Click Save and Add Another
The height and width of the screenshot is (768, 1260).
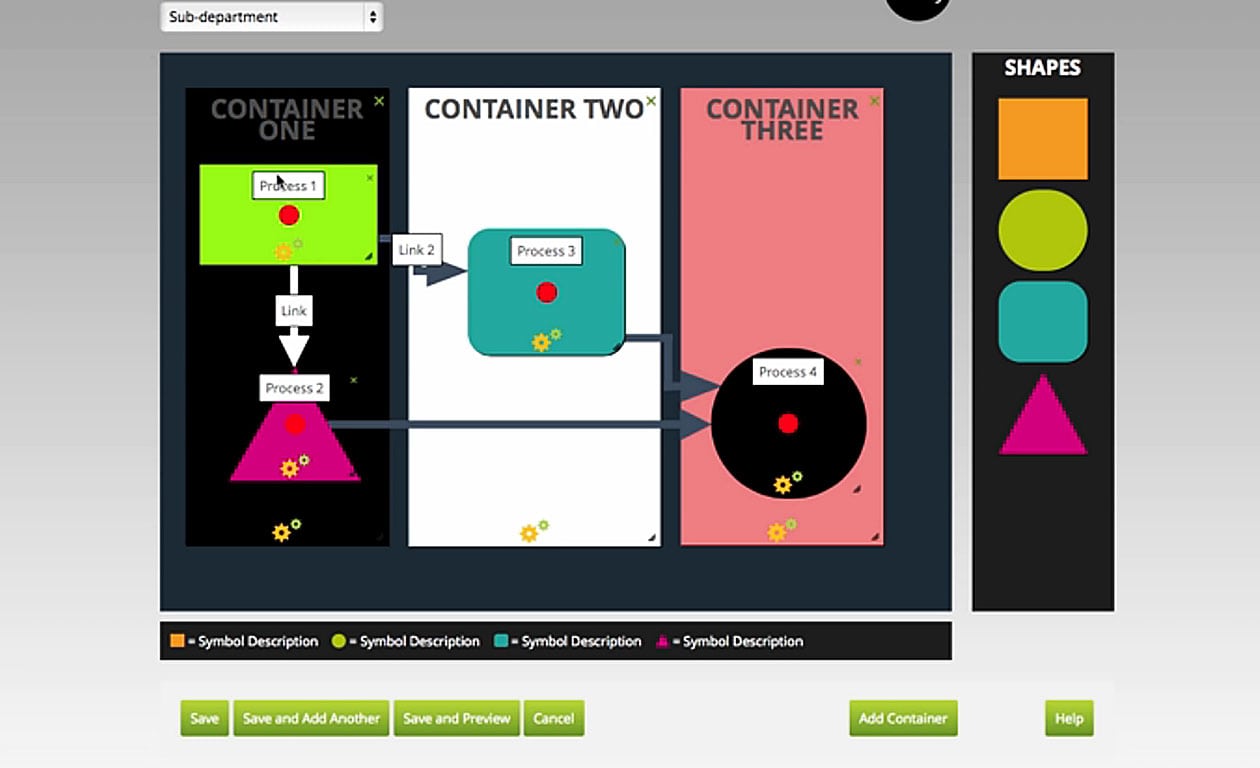[x=311, y=718]
